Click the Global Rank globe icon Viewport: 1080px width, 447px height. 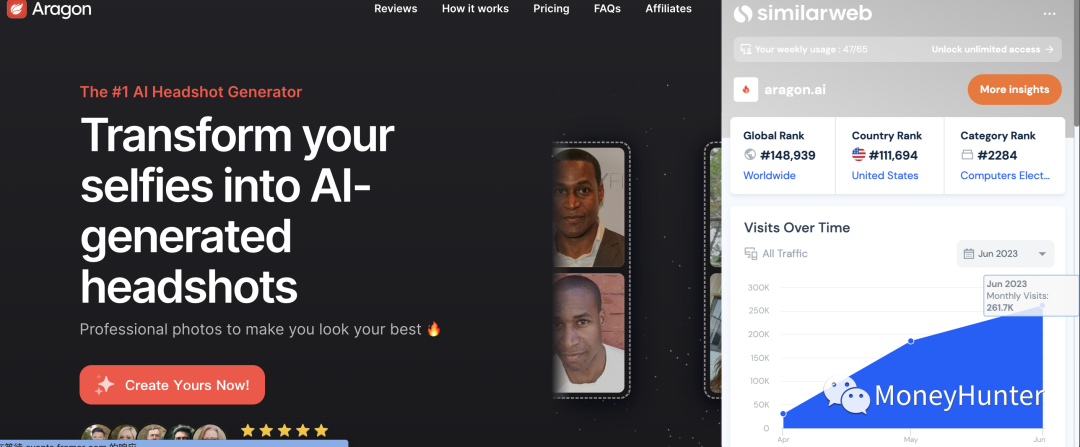[x=750, y=155]
